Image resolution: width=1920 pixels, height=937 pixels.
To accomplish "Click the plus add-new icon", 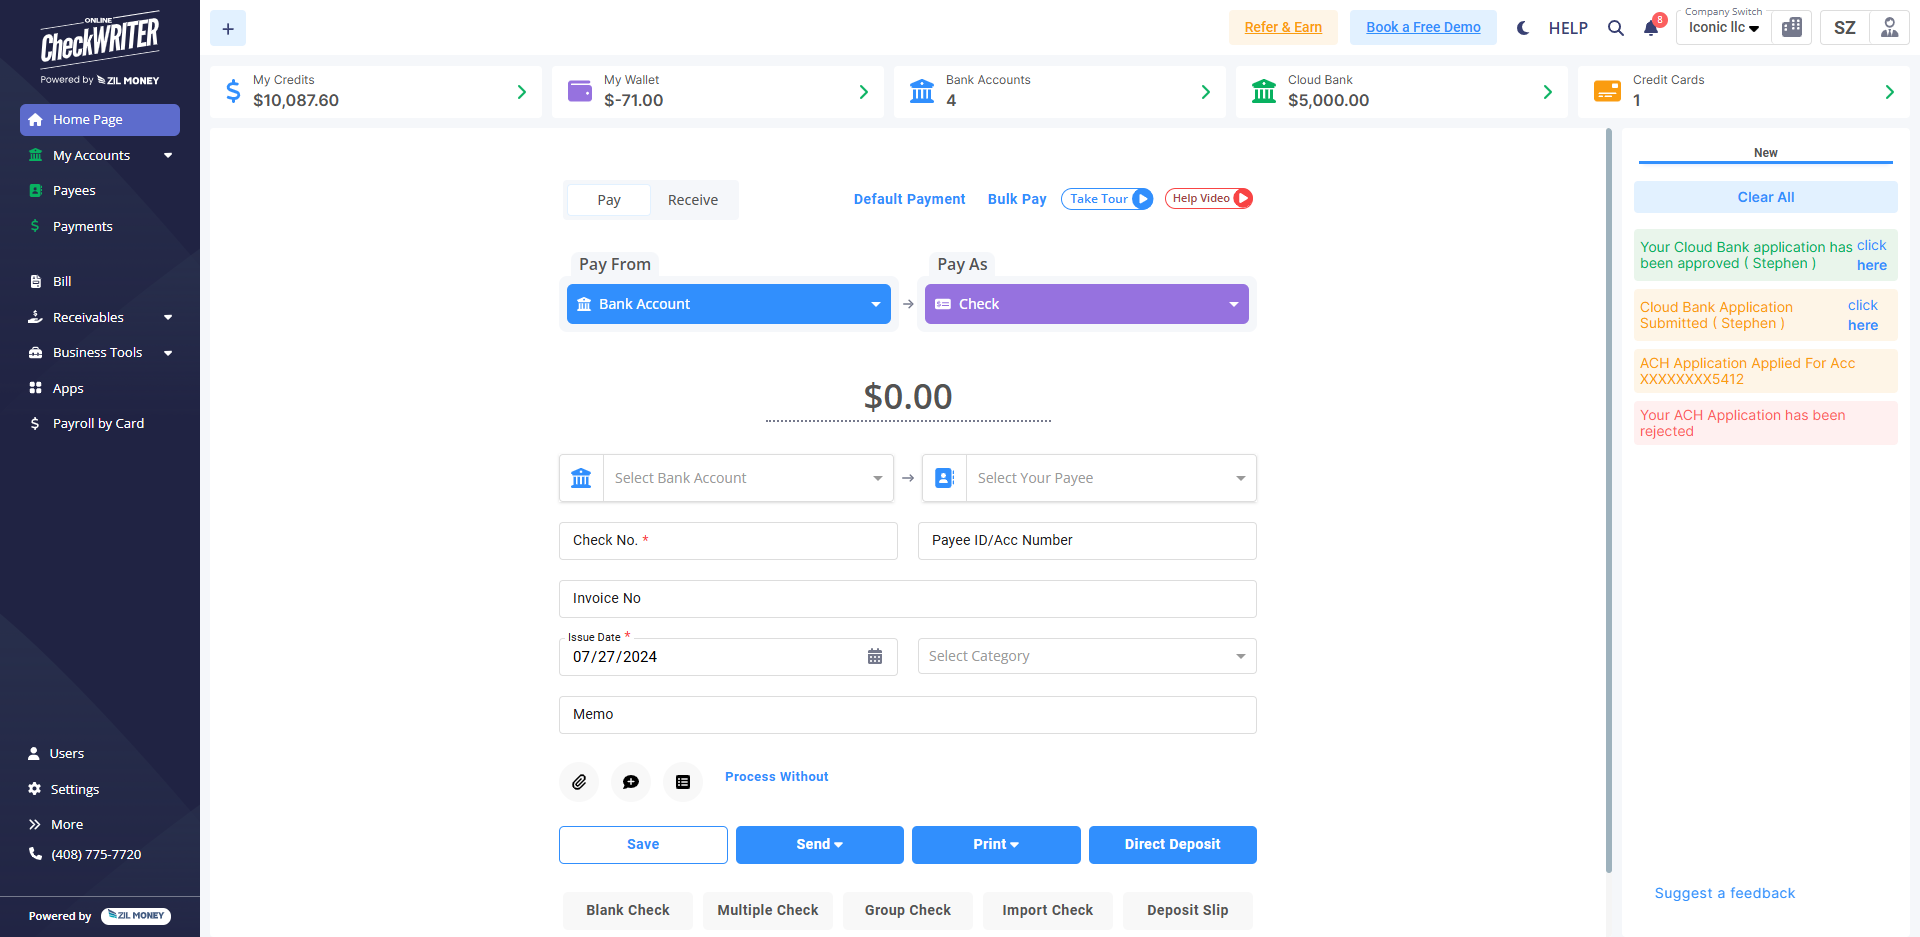I will point(228,28).
